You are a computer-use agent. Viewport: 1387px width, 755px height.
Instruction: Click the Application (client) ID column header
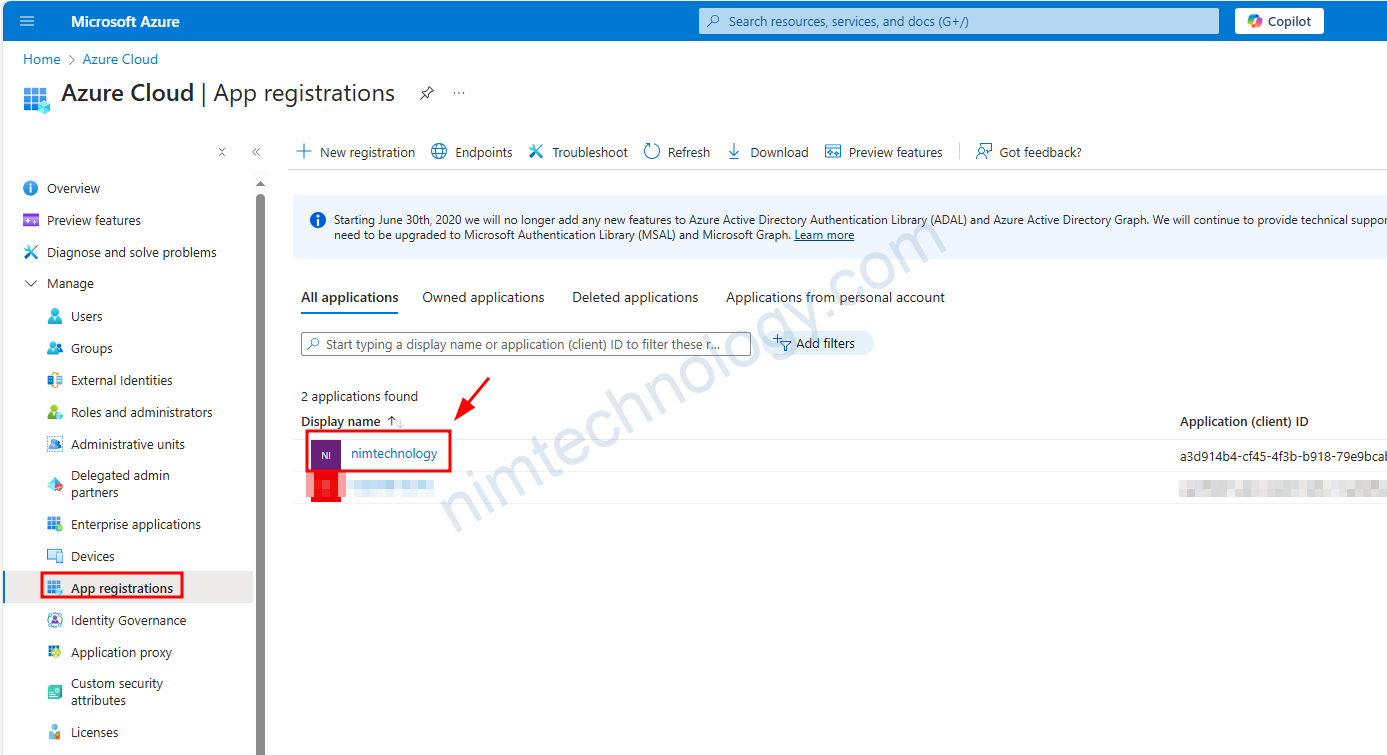[1244, 422]
